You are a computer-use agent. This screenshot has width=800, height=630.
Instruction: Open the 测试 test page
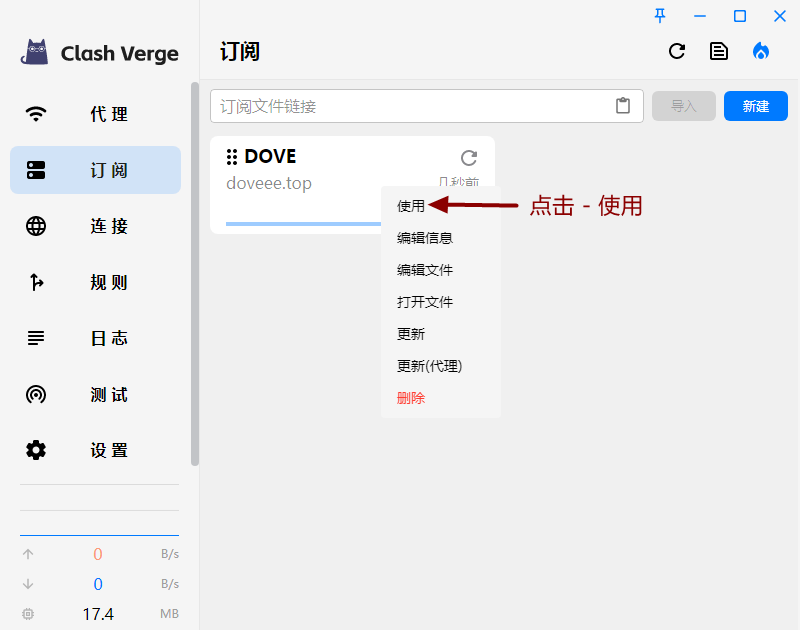coord(95,394)
